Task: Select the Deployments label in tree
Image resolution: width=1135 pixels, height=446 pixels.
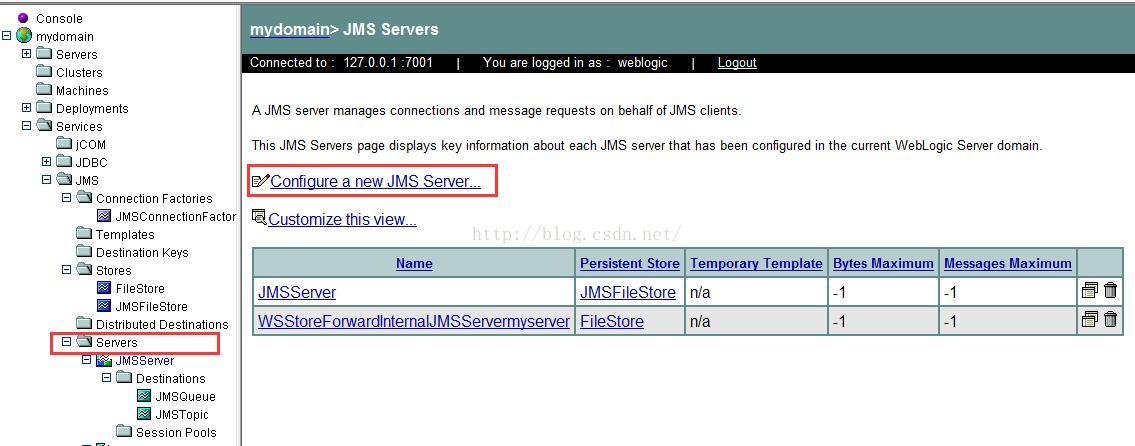Action: tap(92, 109)
